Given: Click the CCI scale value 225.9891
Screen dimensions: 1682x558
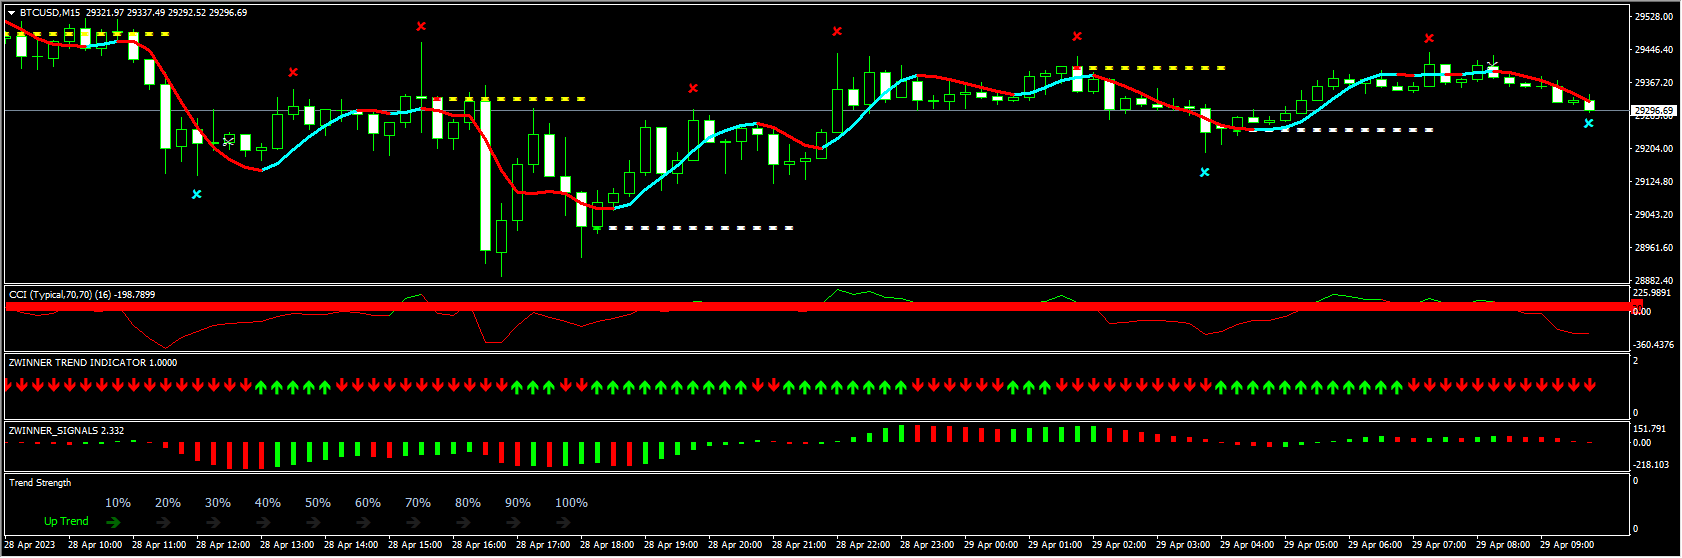Looking at the screenshot, I should click(x=1652, y=293).
